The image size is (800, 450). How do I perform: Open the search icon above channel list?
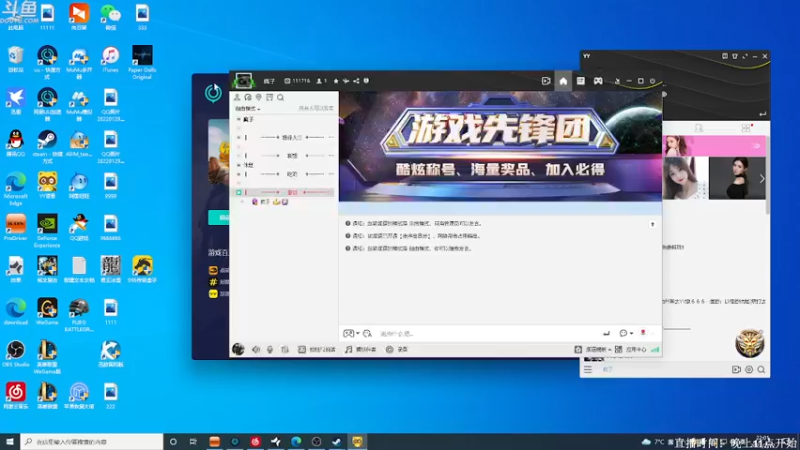pyautogui.click(x=281, y=97)
